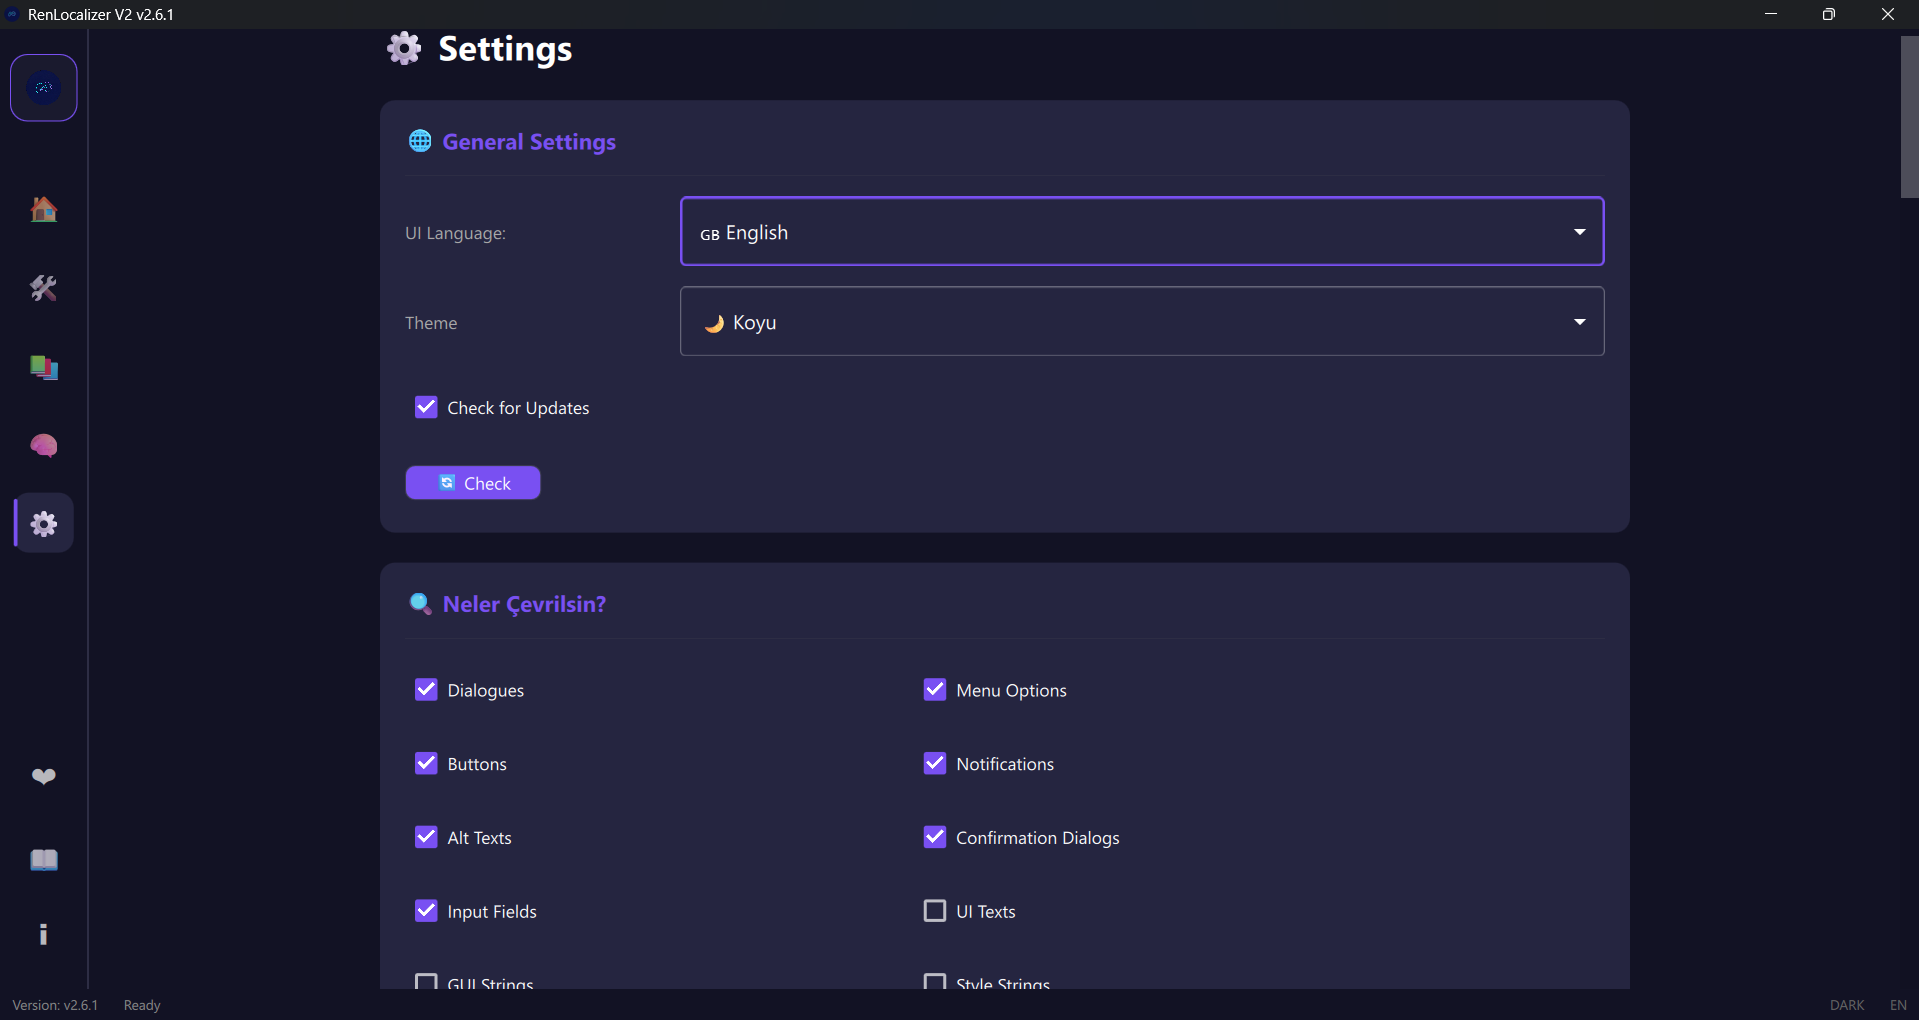Viewport: 1919px width, 1020px height.
Task: Click the RenLocalizer logo at top of sidebar
Action: click(x=44, y=88)
